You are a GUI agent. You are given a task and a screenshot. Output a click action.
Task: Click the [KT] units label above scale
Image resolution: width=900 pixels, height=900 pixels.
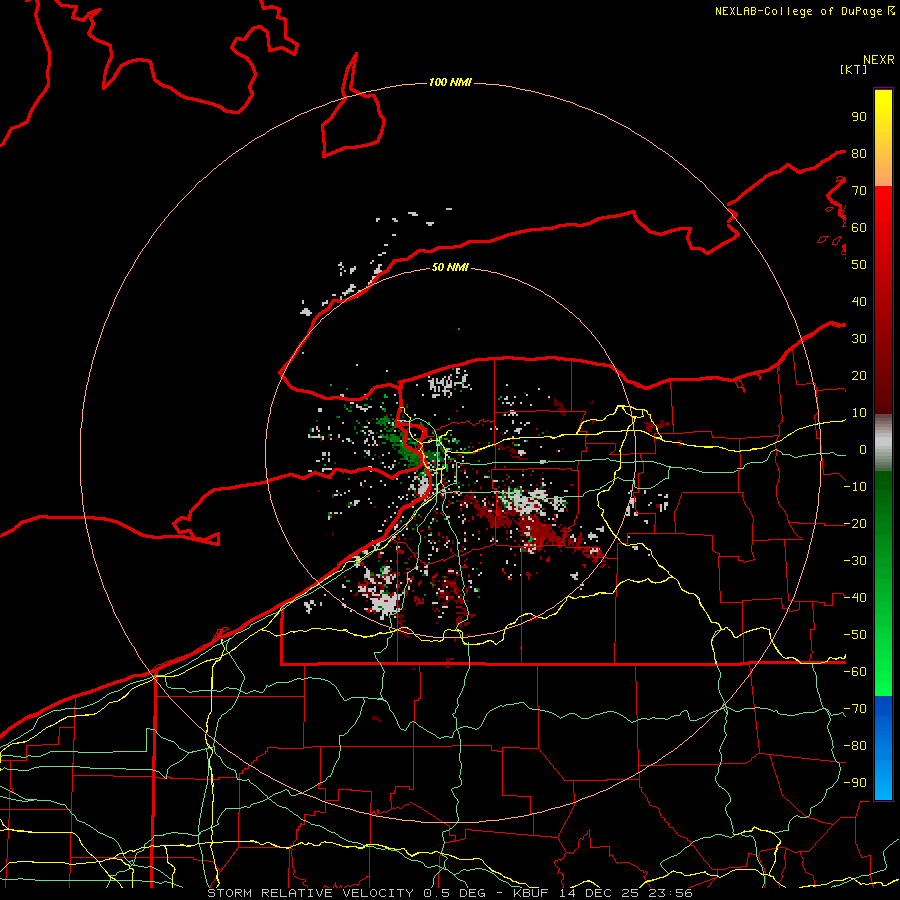(853, 69)
